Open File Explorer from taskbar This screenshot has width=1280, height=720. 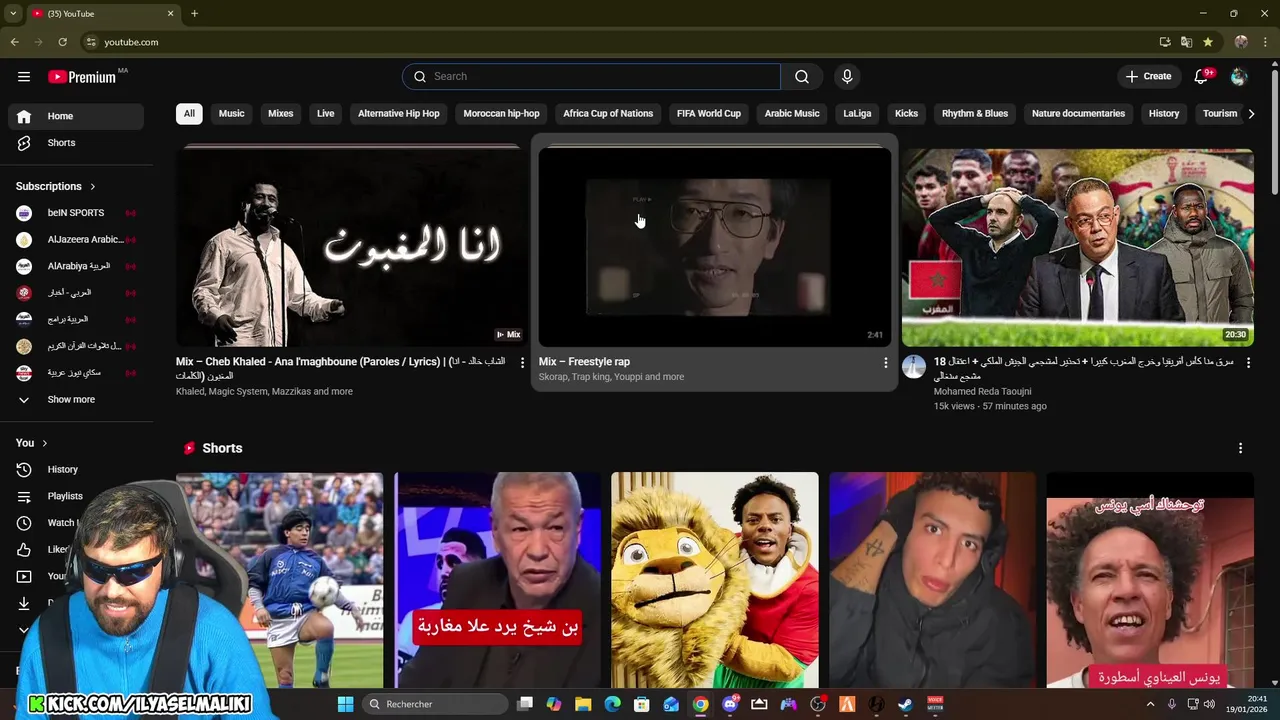tap(583, 704)
